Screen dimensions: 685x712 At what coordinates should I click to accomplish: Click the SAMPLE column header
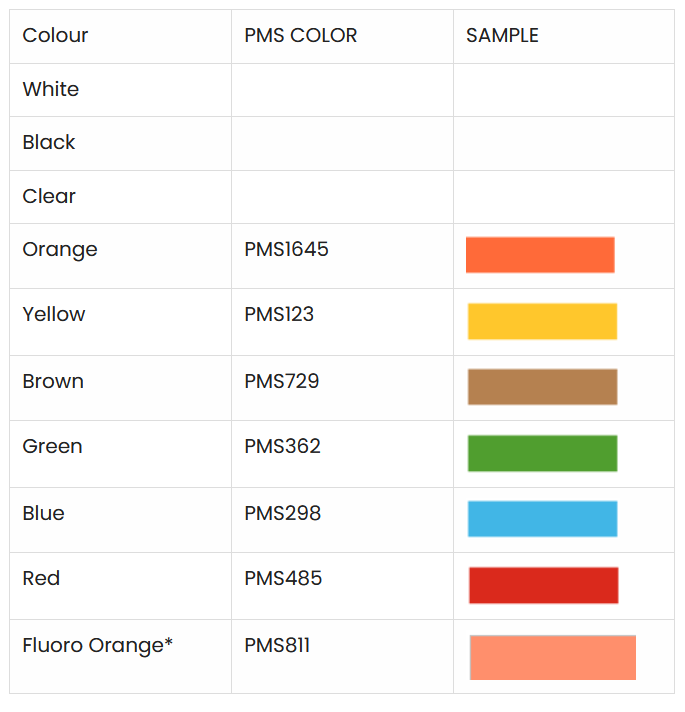[502, 36]
